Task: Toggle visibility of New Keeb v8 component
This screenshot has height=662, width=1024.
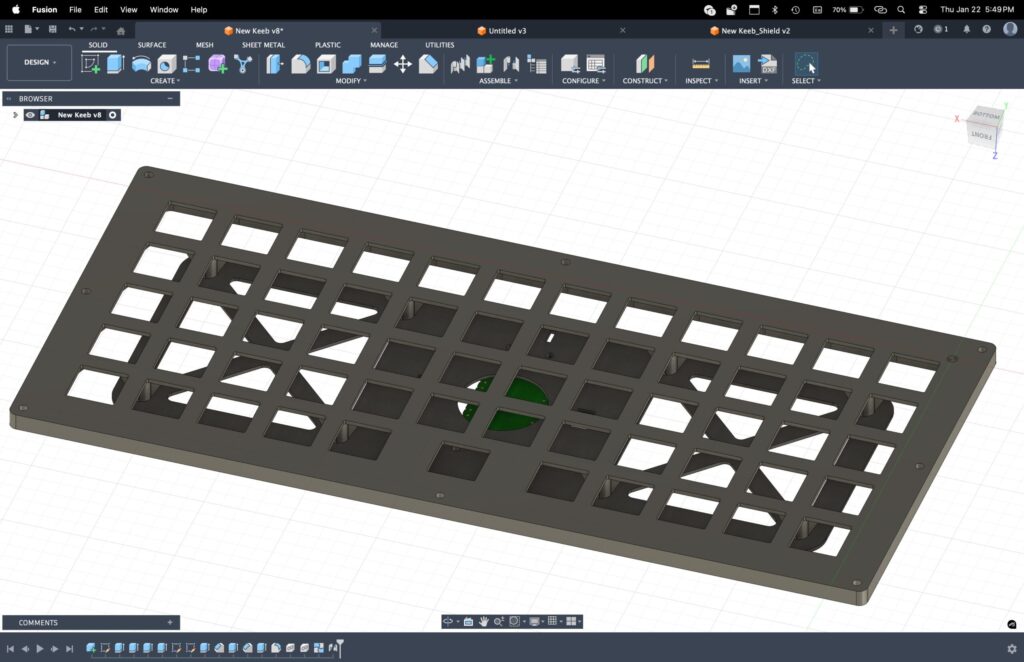Action: coord(31,115)
